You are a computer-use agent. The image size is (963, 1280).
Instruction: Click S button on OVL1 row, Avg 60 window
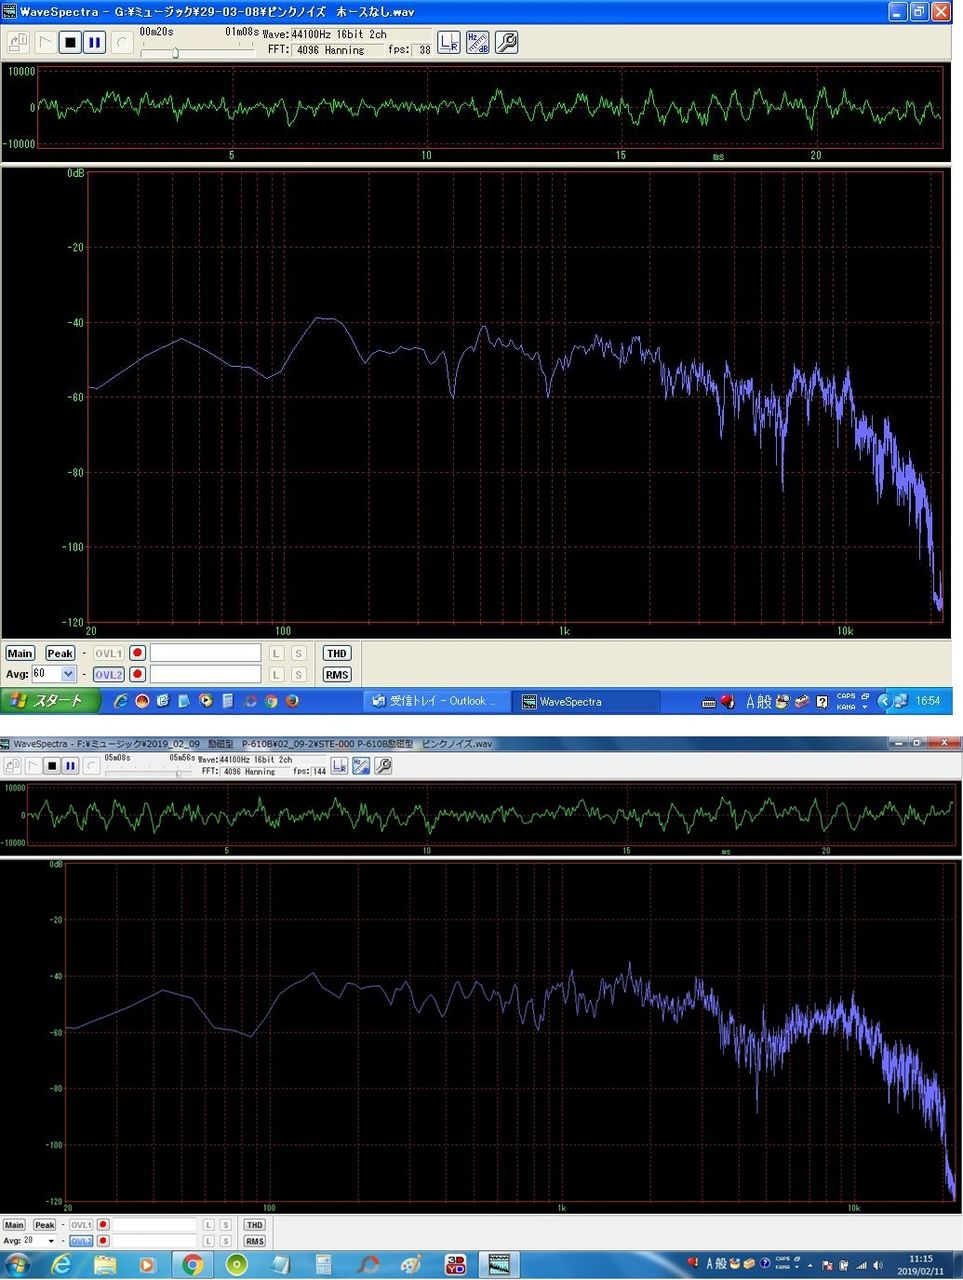point(298,653)
